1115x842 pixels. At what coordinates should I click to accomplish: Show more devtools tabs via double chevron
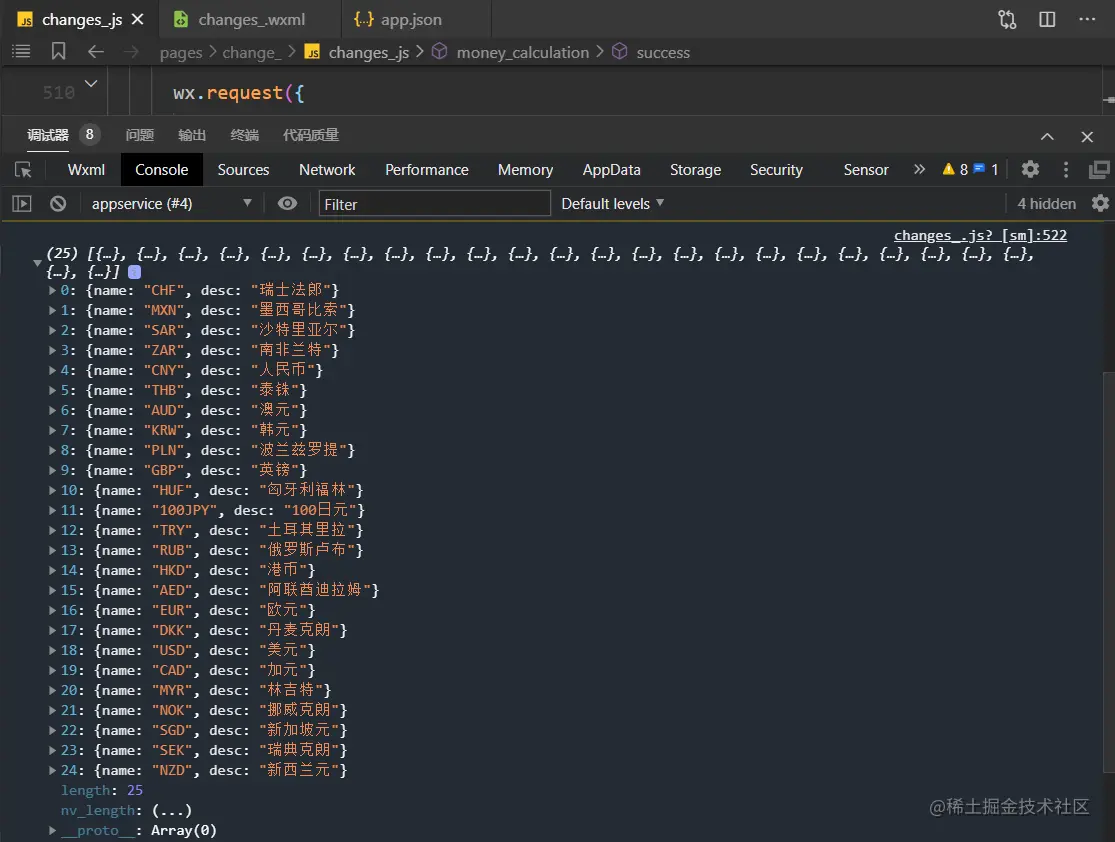pos(919,169)
